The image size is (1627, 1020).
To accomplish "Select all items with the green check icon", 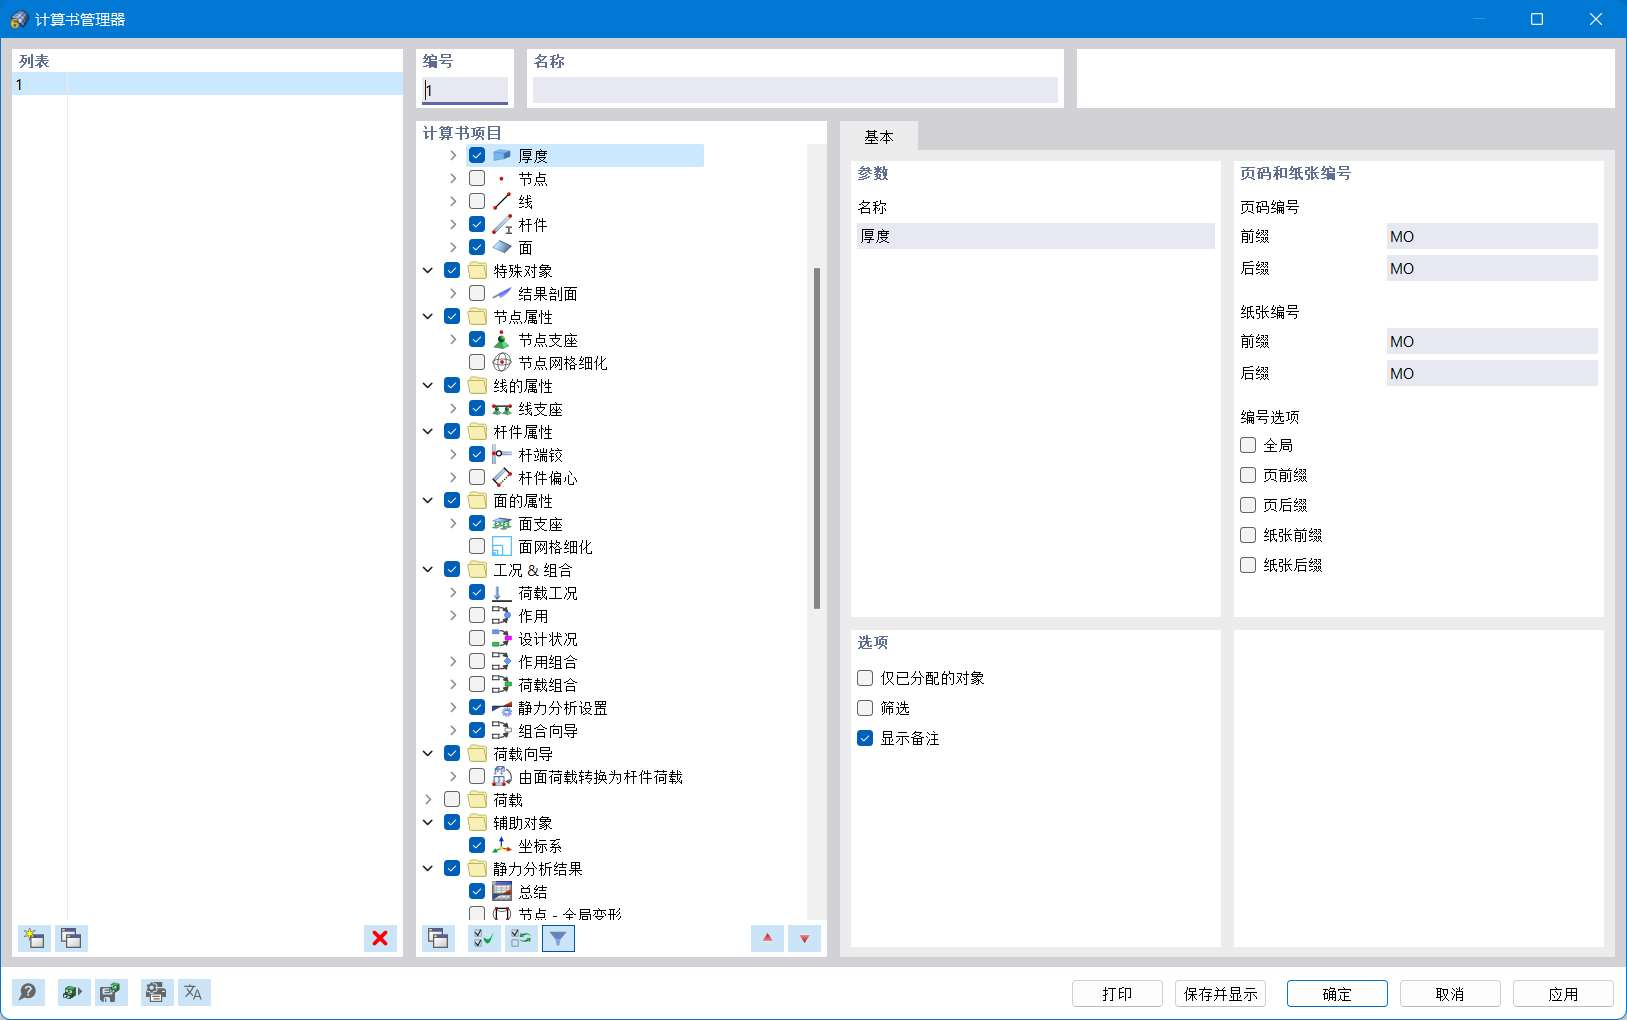I will 482,938.
